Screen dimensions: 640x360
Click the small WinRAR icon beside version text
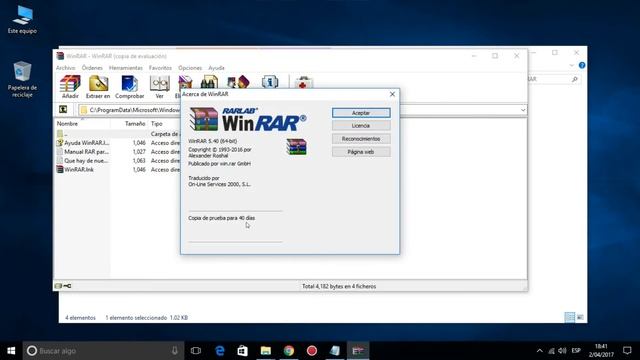pos(297,147)
